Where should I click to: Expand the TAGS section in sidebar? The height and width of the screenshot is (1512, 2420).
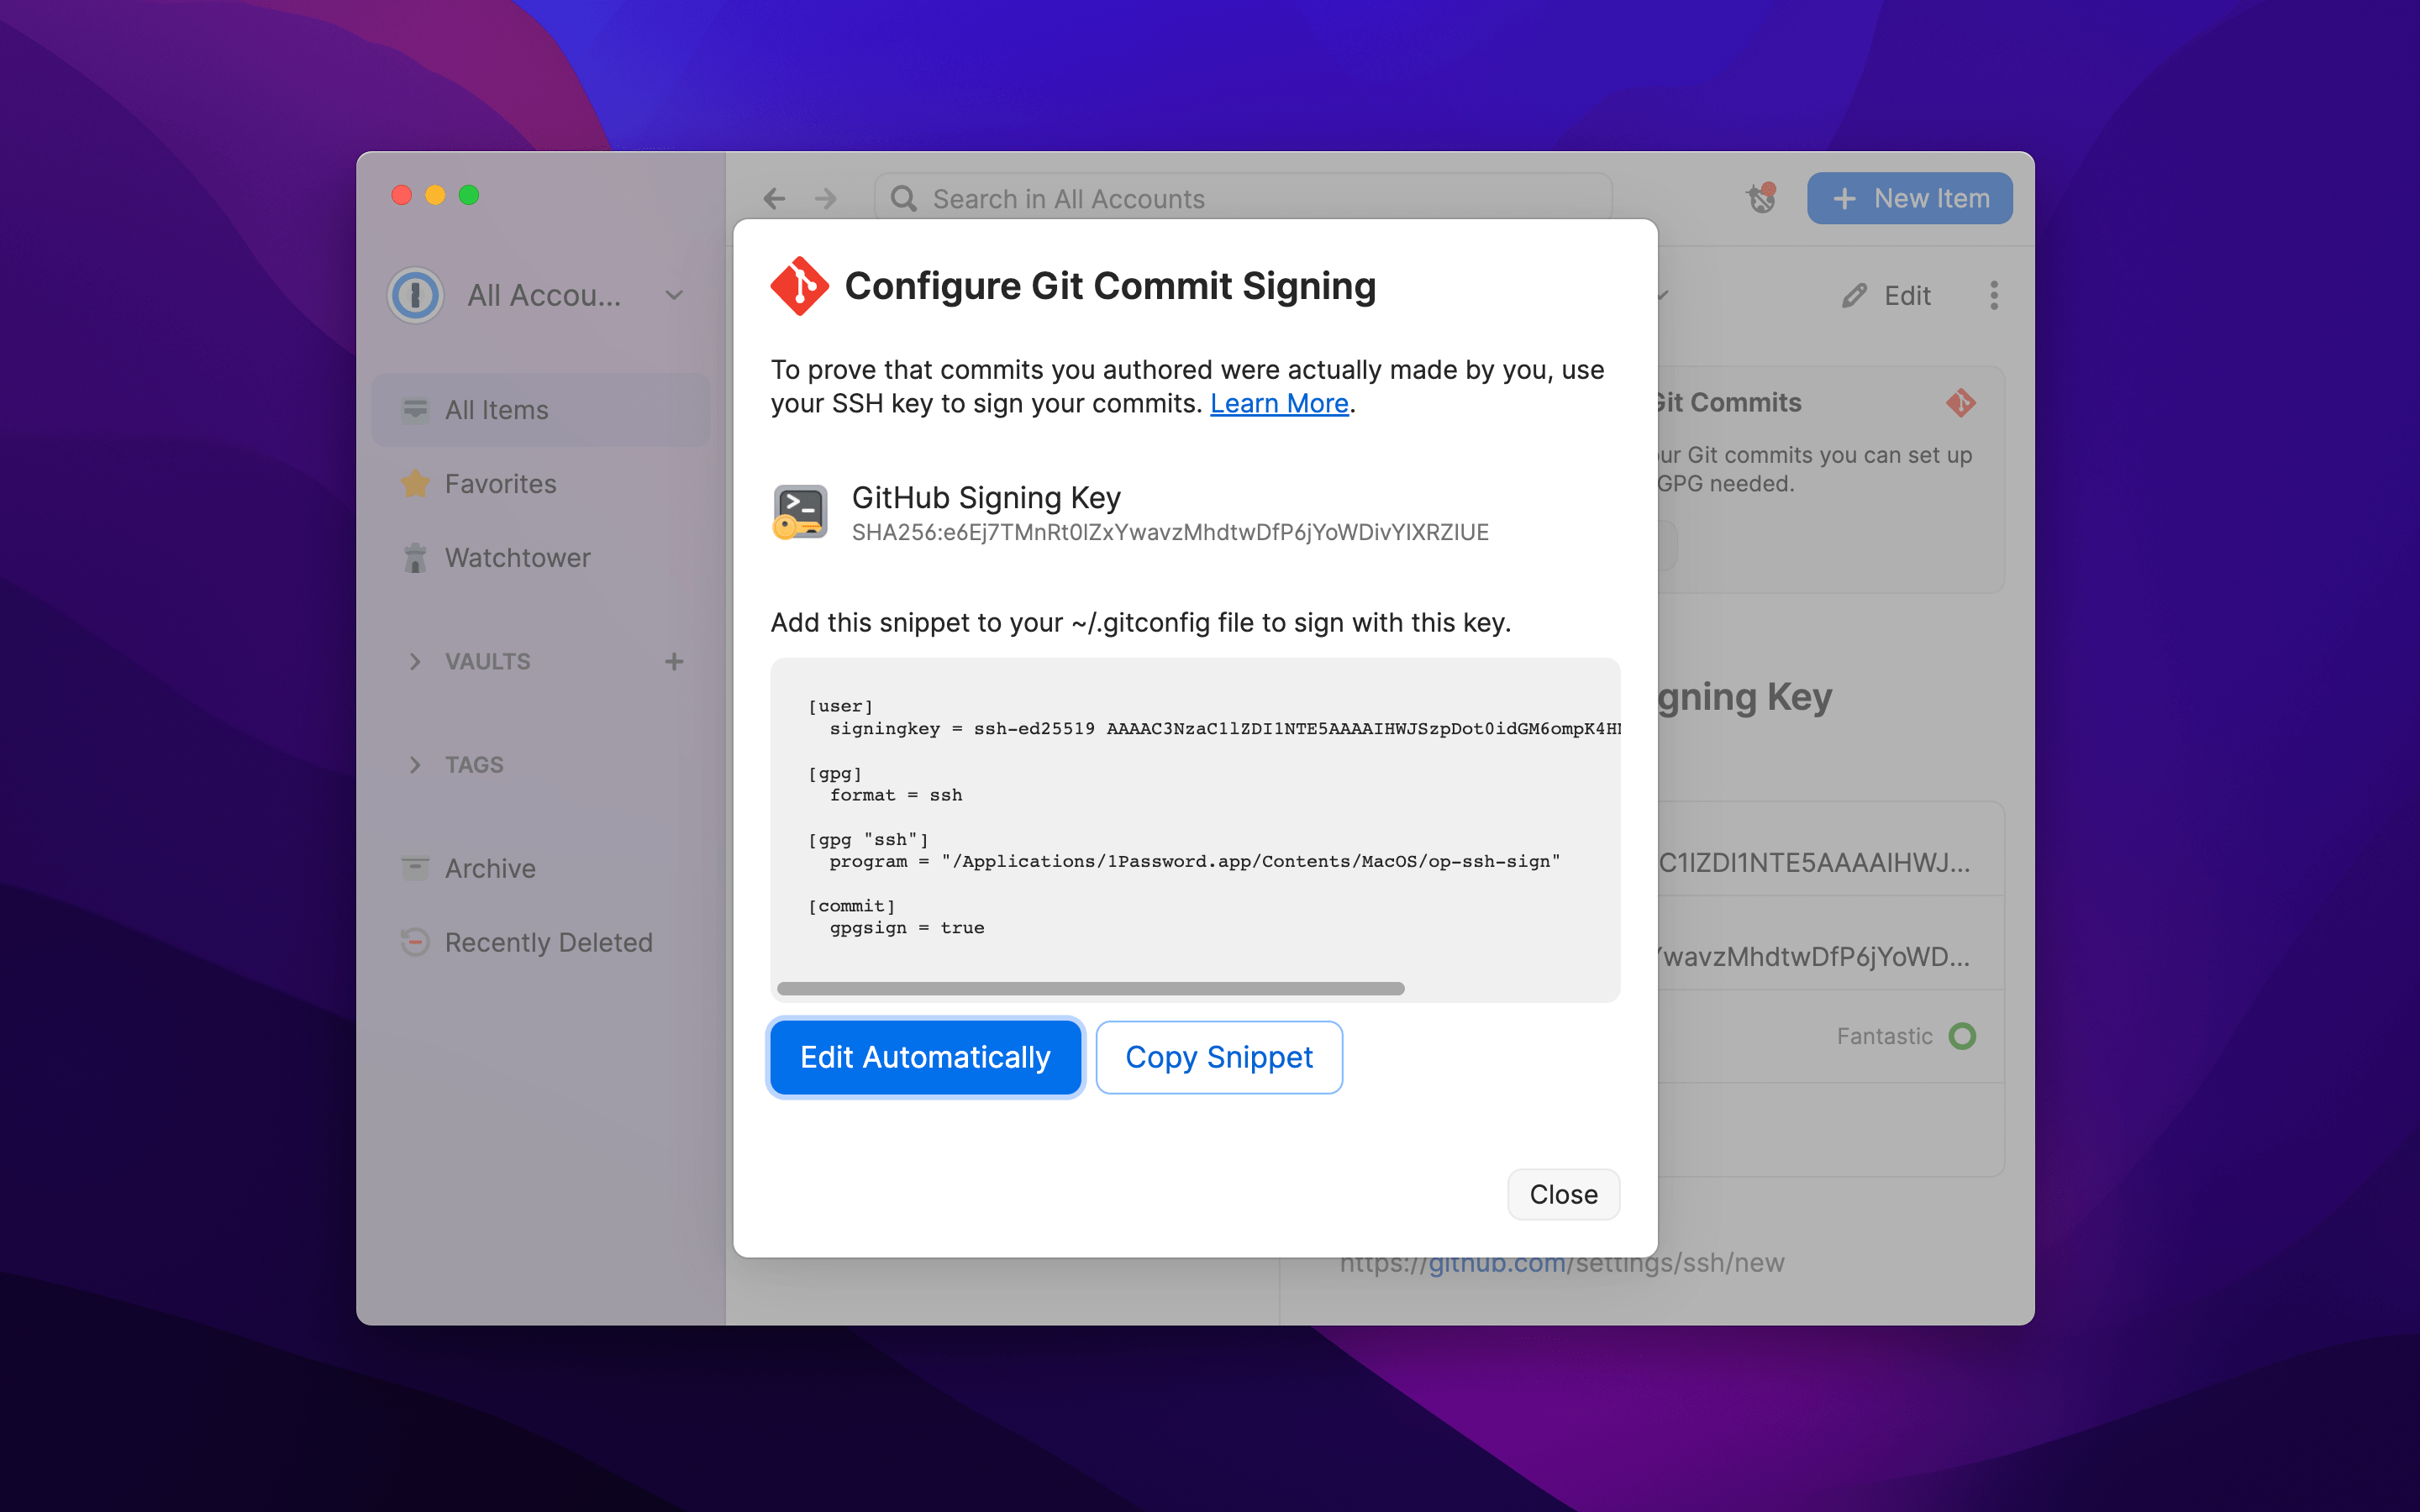click(x=409, y=763)
